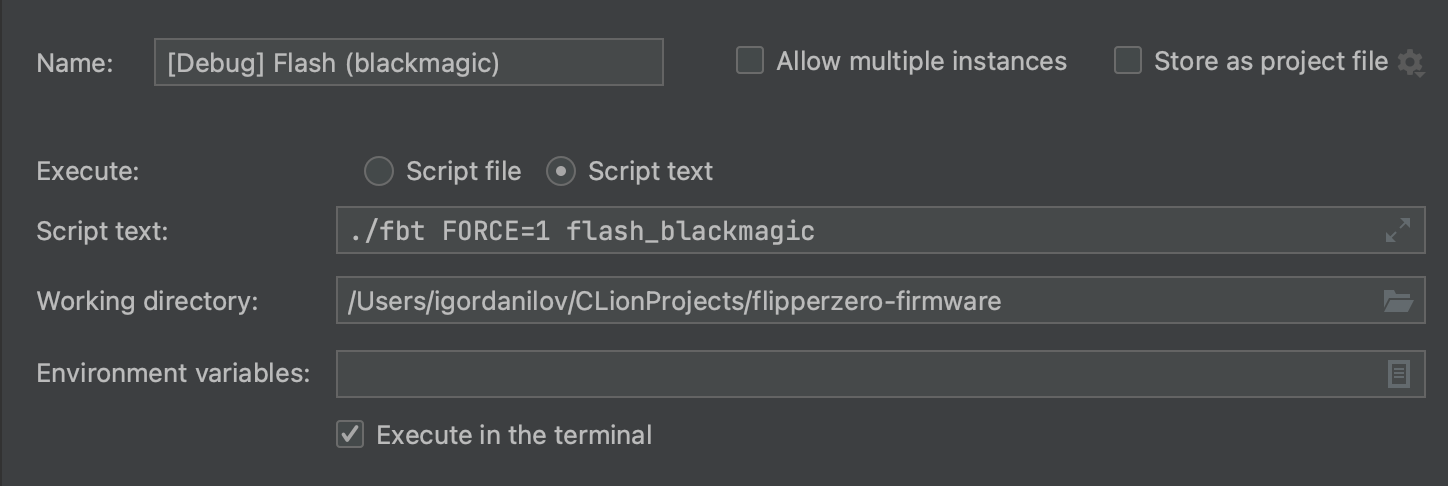Browse for working directory folder
Viewport: 1448px width, 486px height.
1397,301
